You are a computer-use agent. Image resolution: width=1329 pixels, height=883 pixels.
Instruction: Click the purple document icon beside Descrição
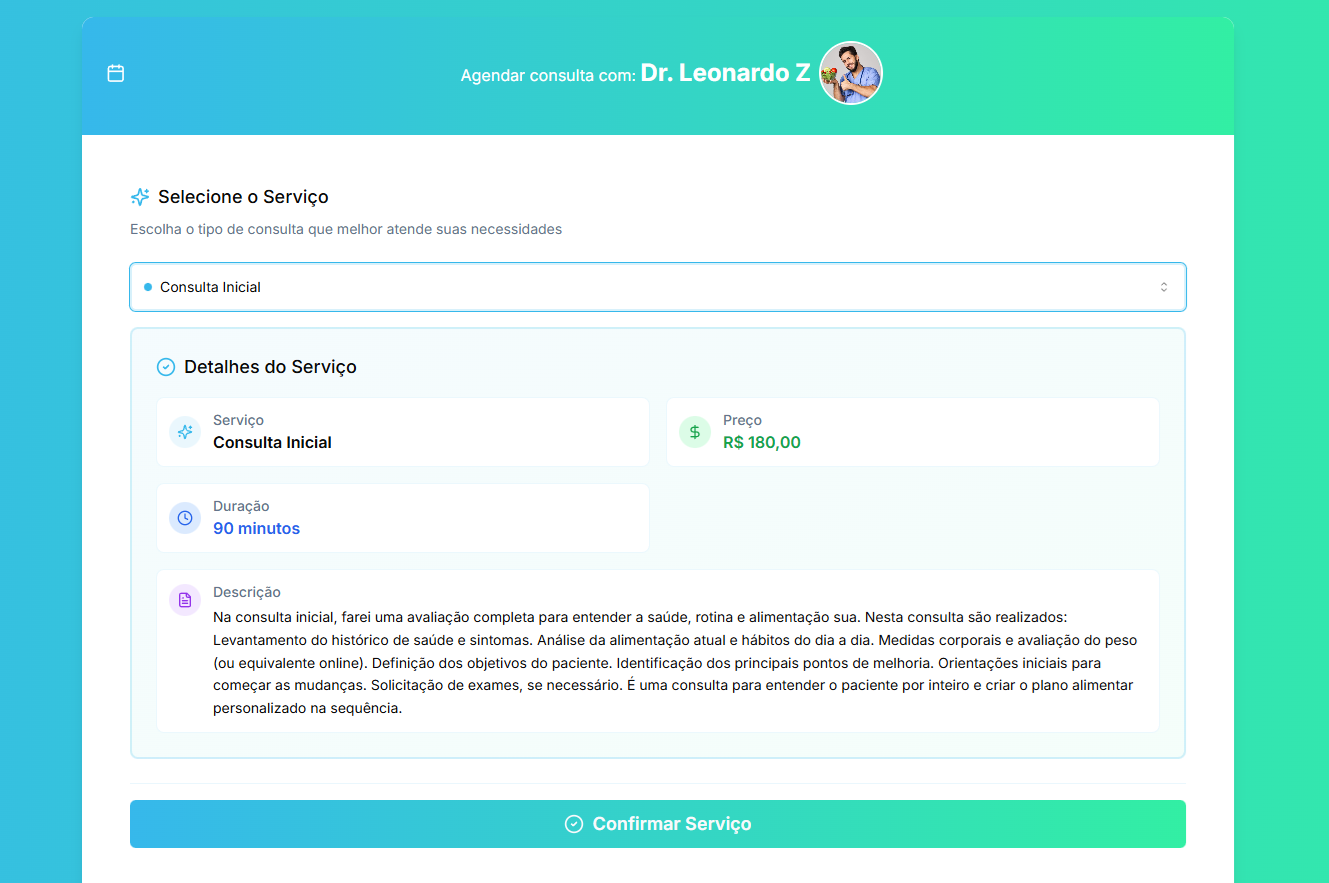pyautogui.click(x=185, y=598)
